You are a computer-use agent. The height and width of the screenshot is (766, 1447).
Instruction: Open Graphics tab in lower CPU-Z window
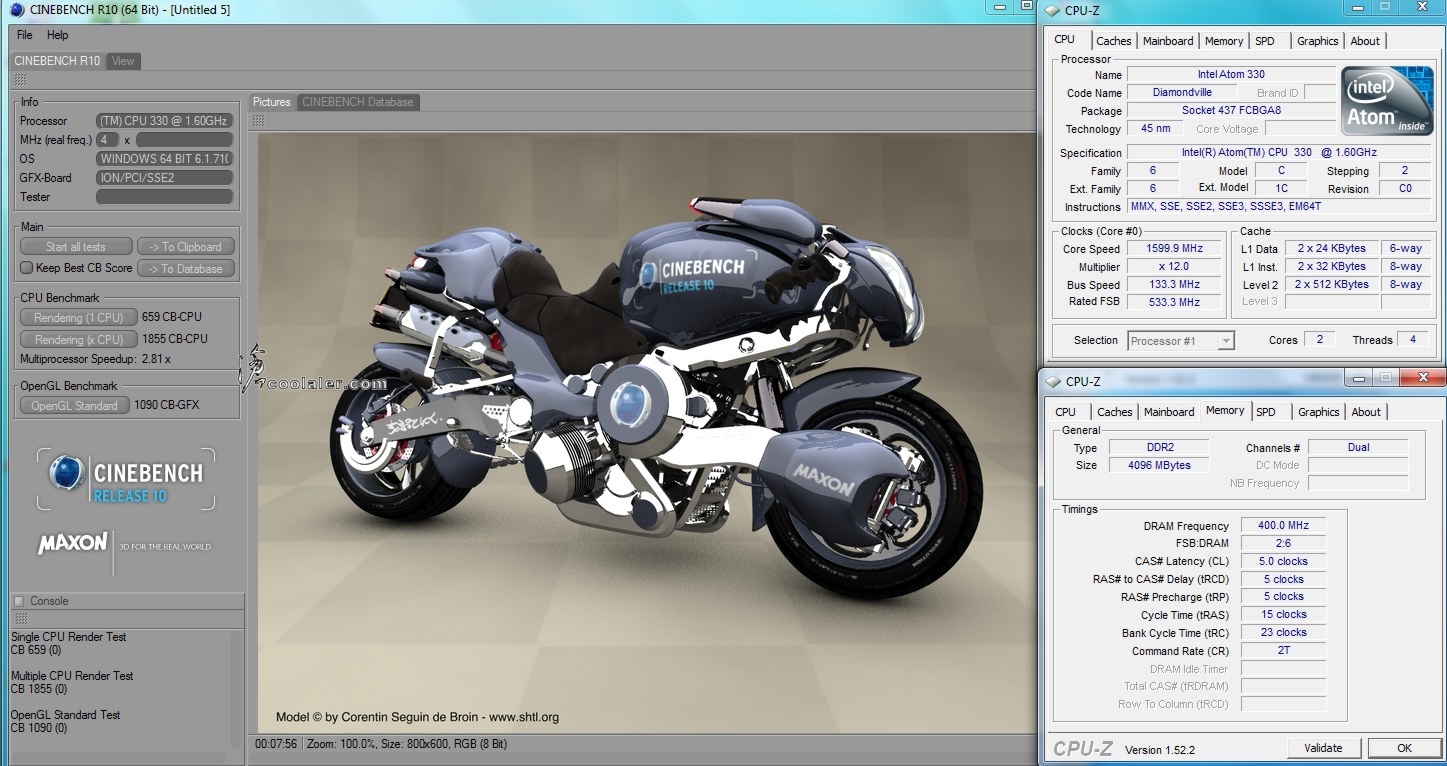[x=1318, y=412]
